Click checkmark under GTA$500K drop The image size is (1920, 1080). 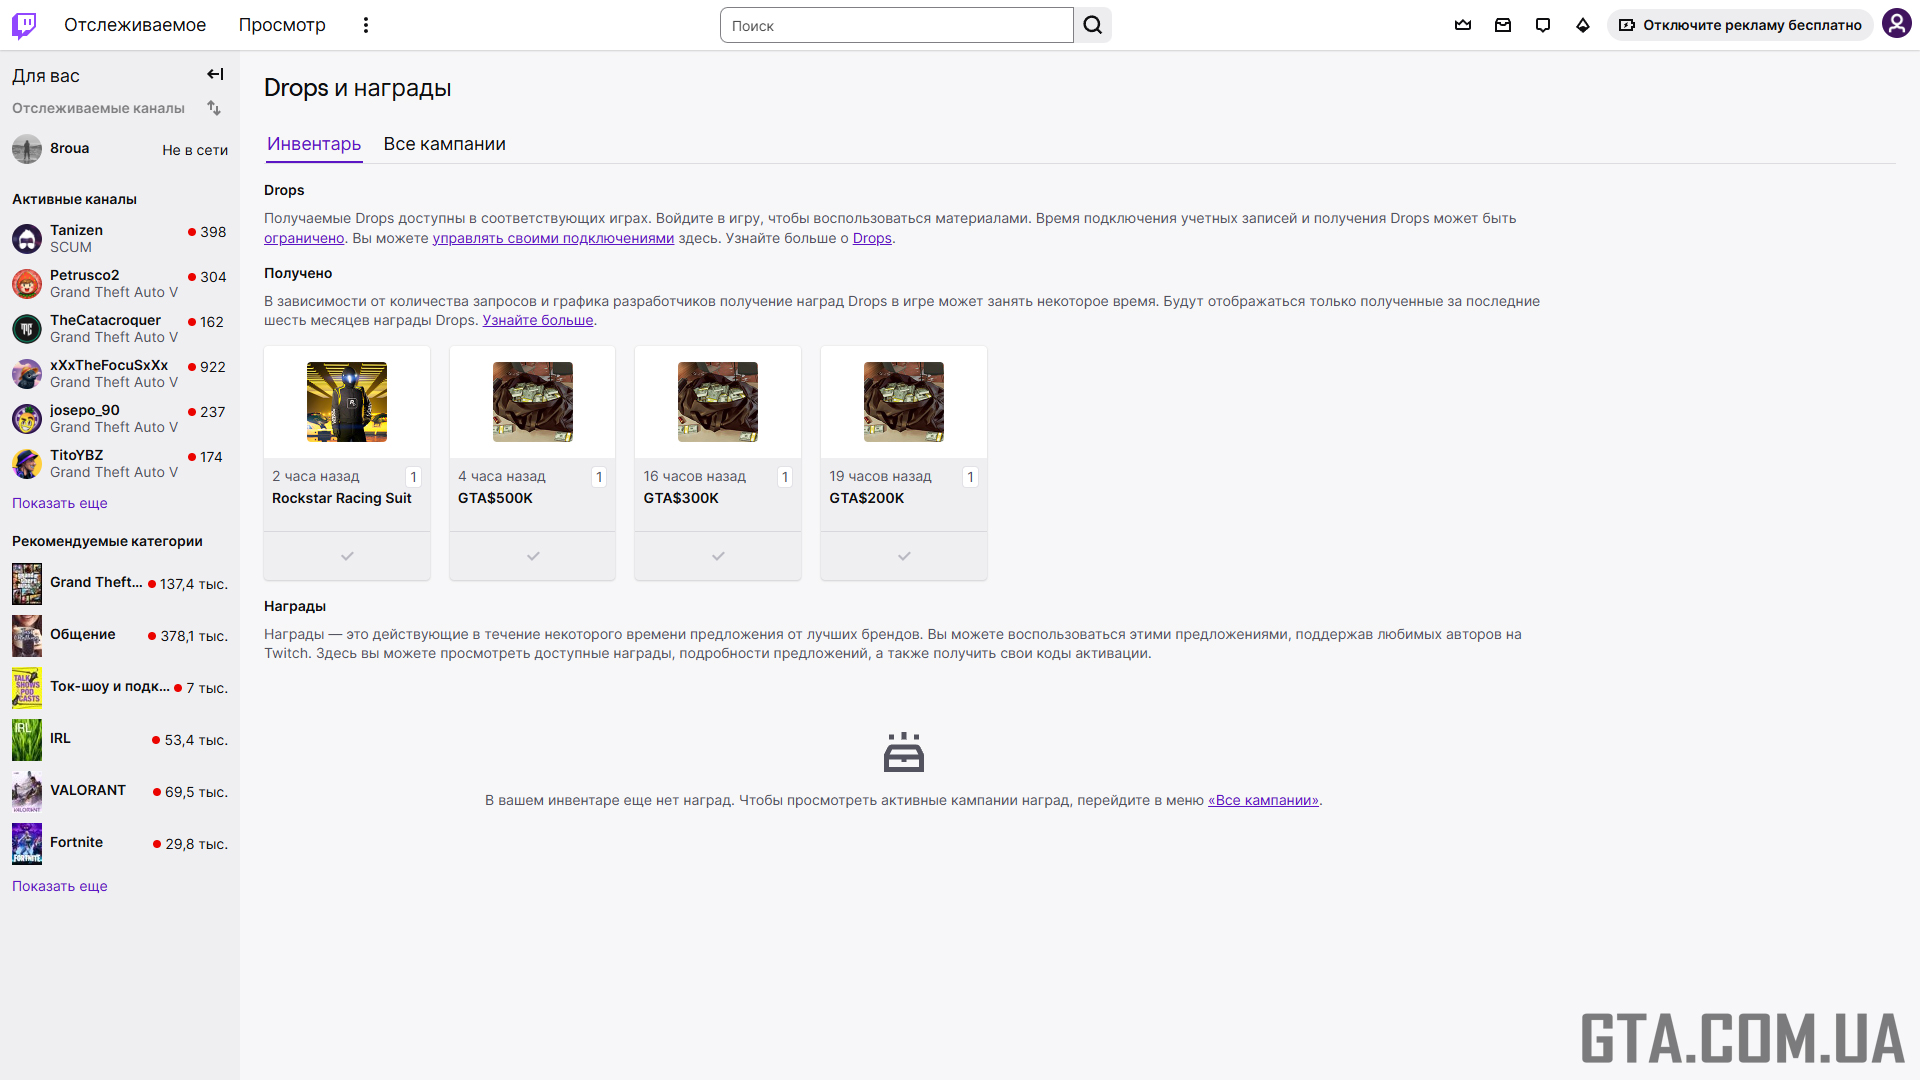click(x=533, y=556)
